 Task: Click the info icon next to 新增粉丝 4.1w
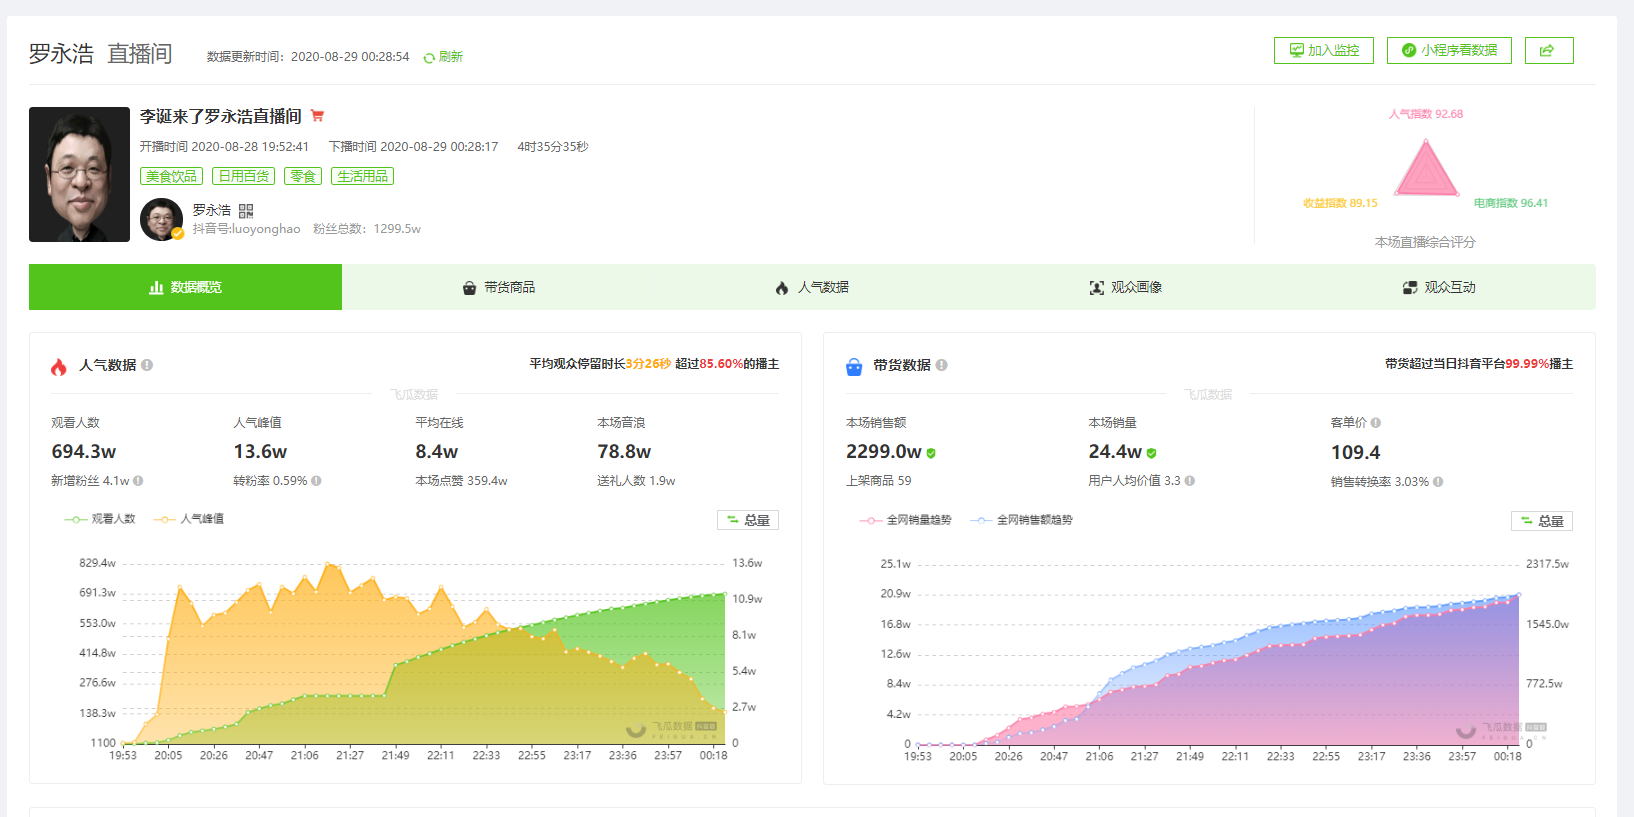138,481
